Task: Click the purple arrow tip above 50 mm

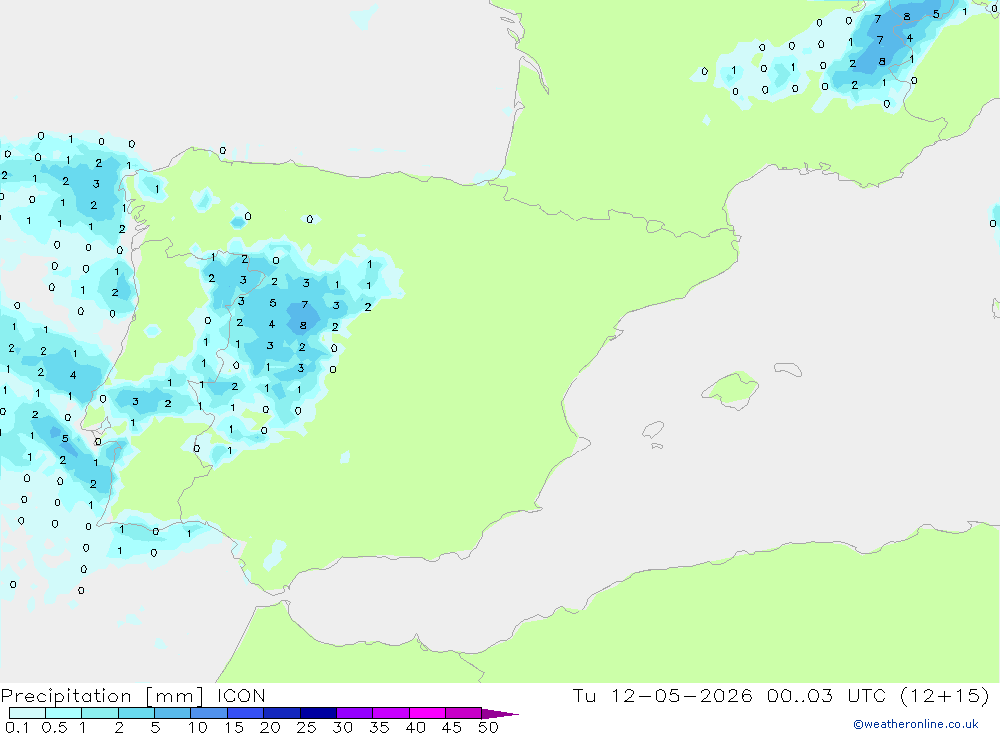Action: [499, 714]
